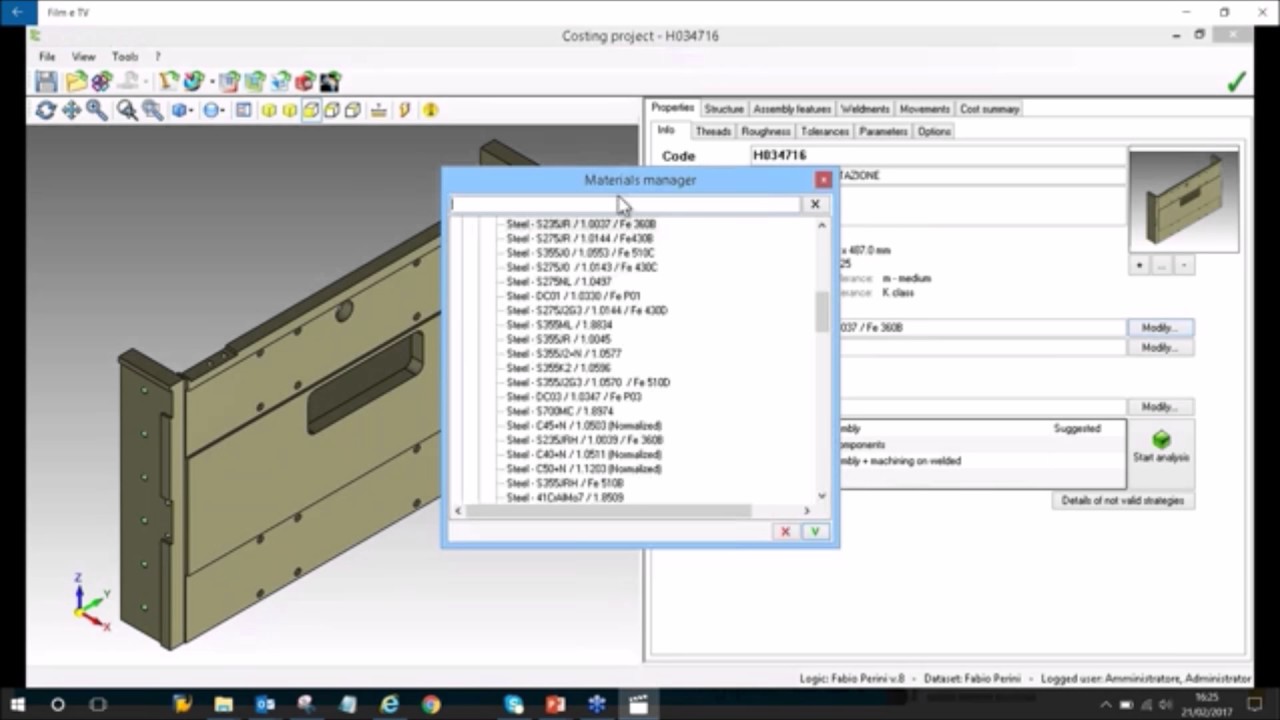1280x720 pixels.
Task: Select the Tolerances sub-tab
Action: coord(825,131)
